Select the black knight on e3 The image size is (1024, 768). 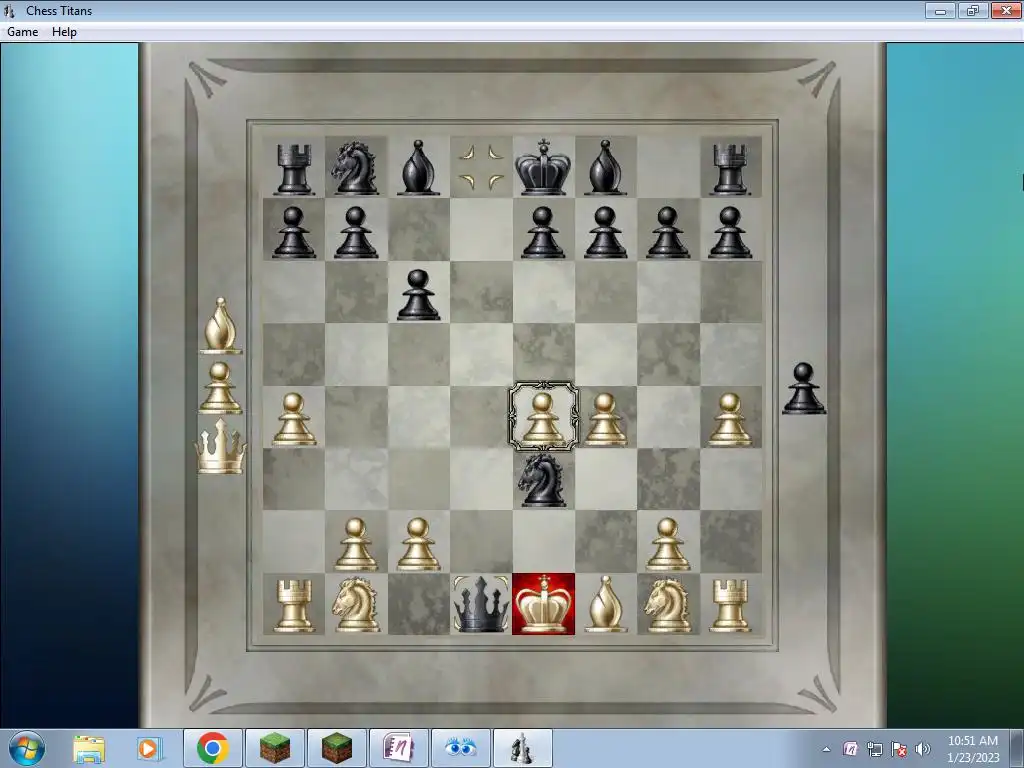tap(541, 480)
